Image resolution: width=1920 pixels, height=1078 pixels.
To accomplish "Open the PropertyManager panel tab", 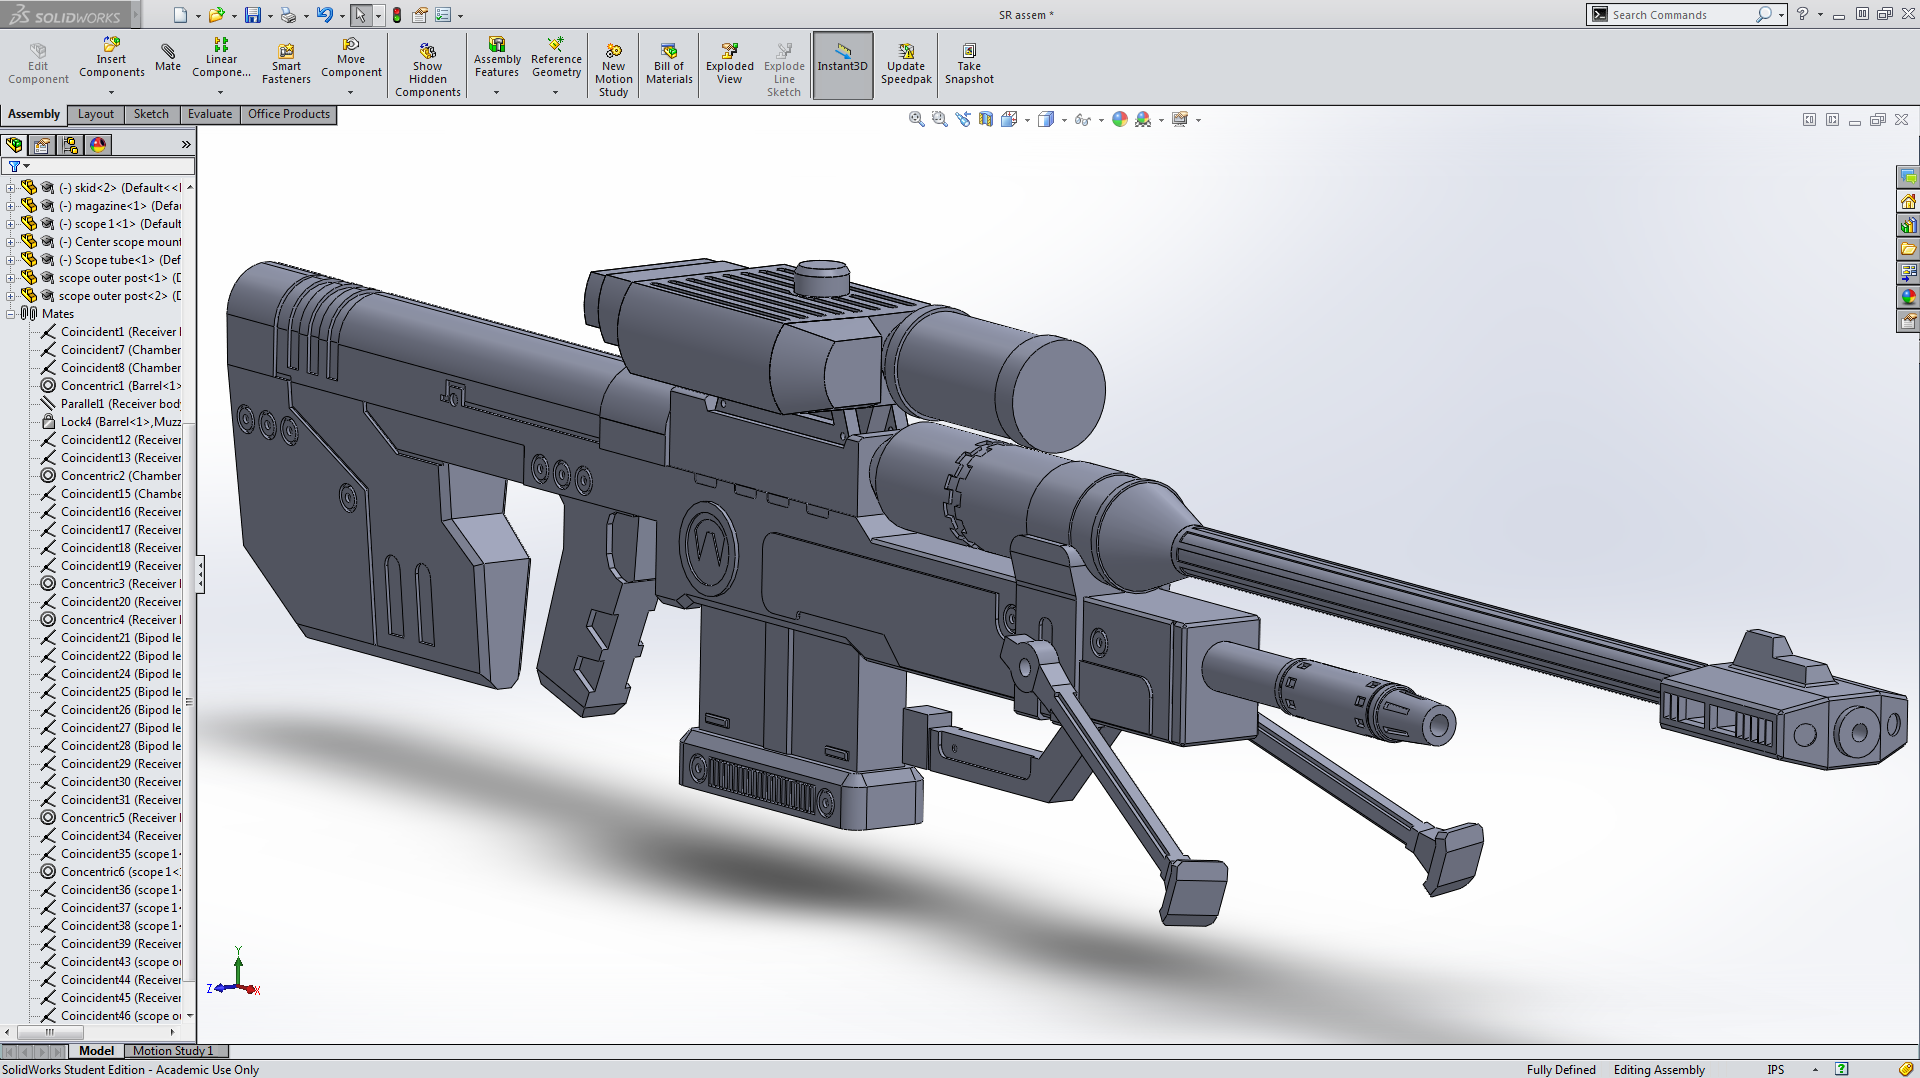I will tap(42, 145).
